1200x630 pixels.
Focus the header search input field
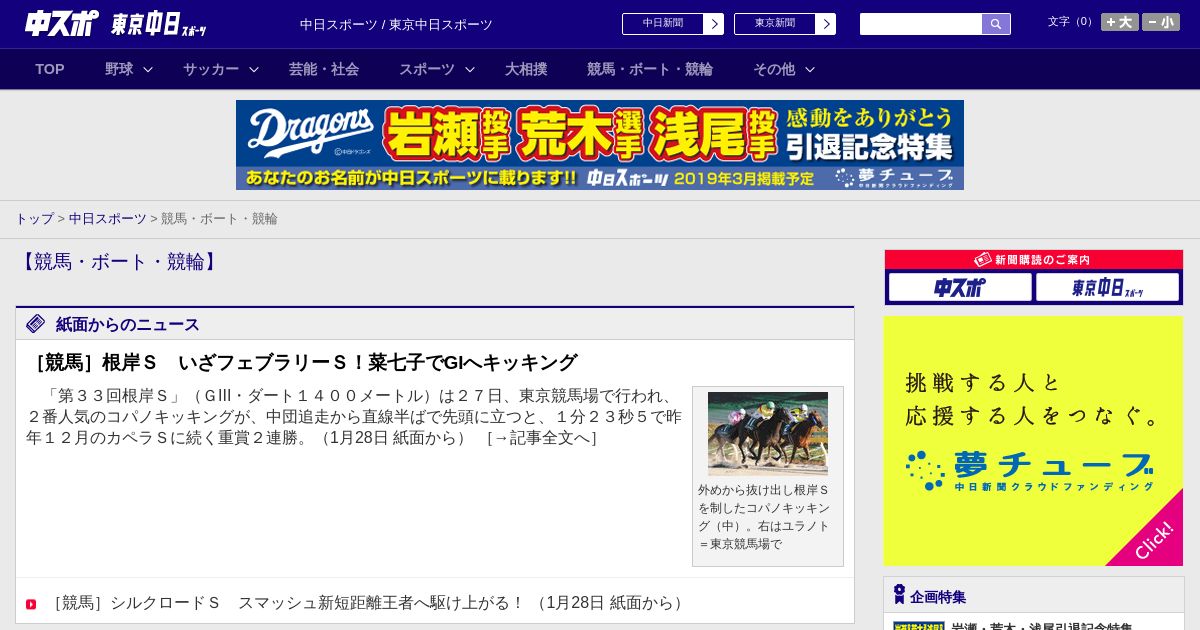921,24
